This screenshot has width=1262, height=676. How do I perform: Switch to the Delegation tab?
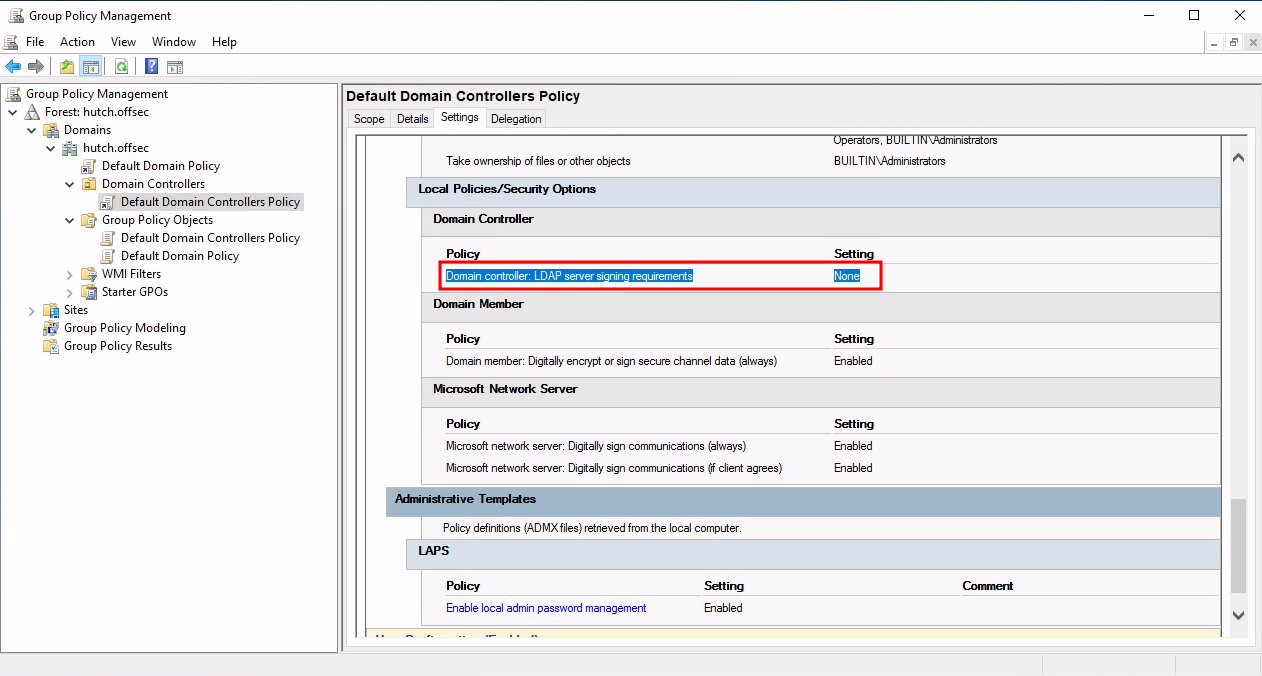coord(516,119)
